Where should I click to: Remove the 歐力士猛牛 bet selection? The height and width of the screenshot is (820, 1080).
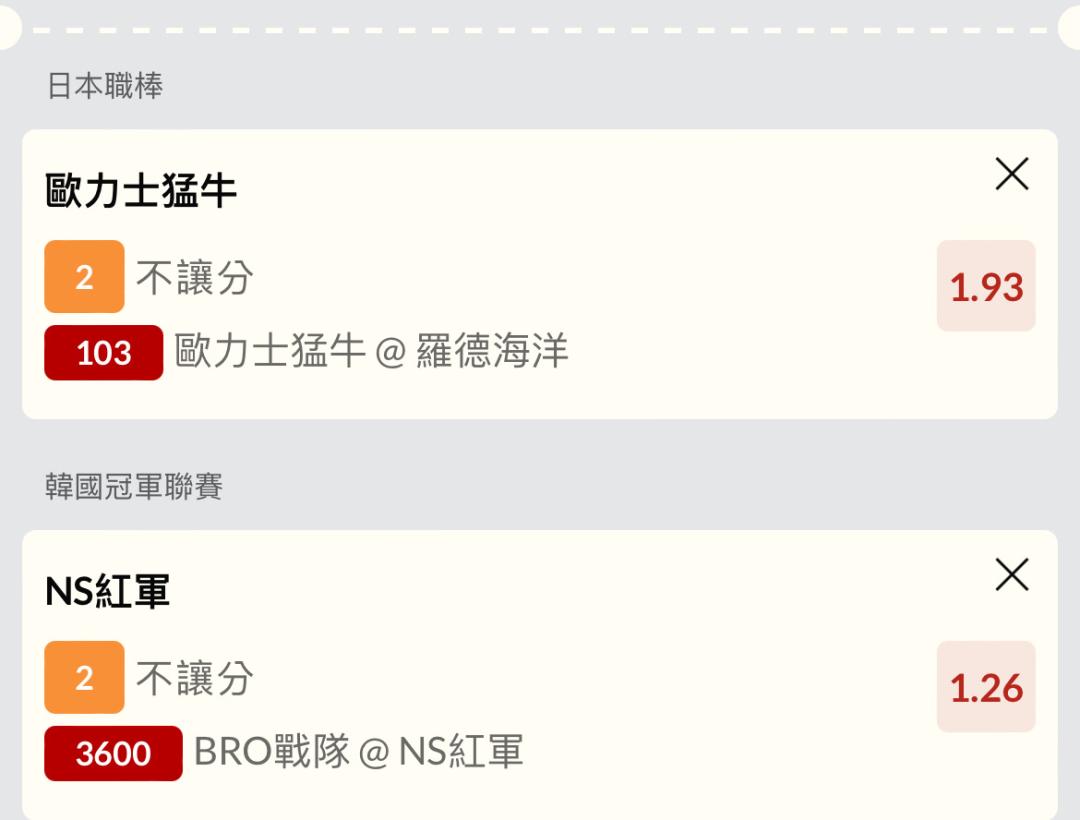coord(1012,175)
